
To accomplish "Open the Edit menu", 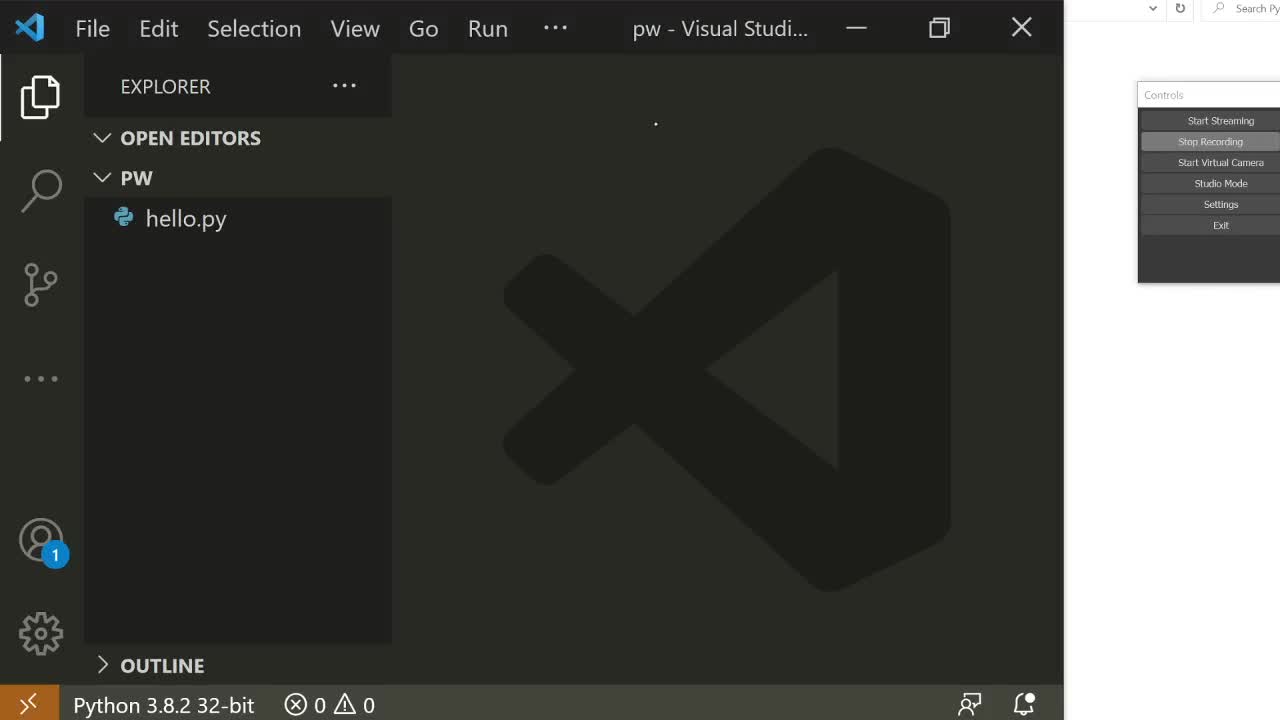I will click(159, 29).
